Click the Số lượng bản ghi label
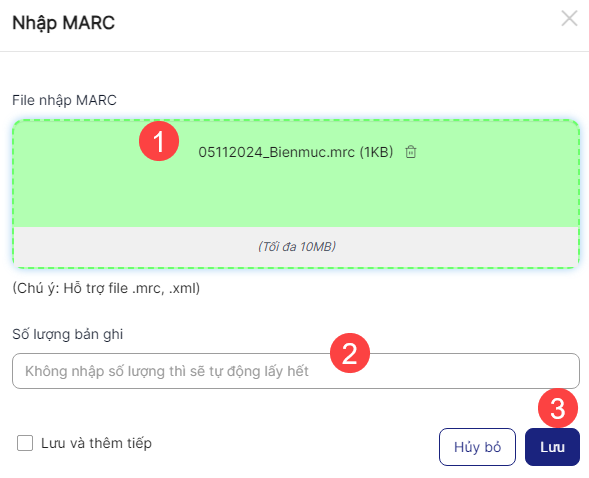Image resolution: width=589 pixels, height=478 pixels. 68,334
